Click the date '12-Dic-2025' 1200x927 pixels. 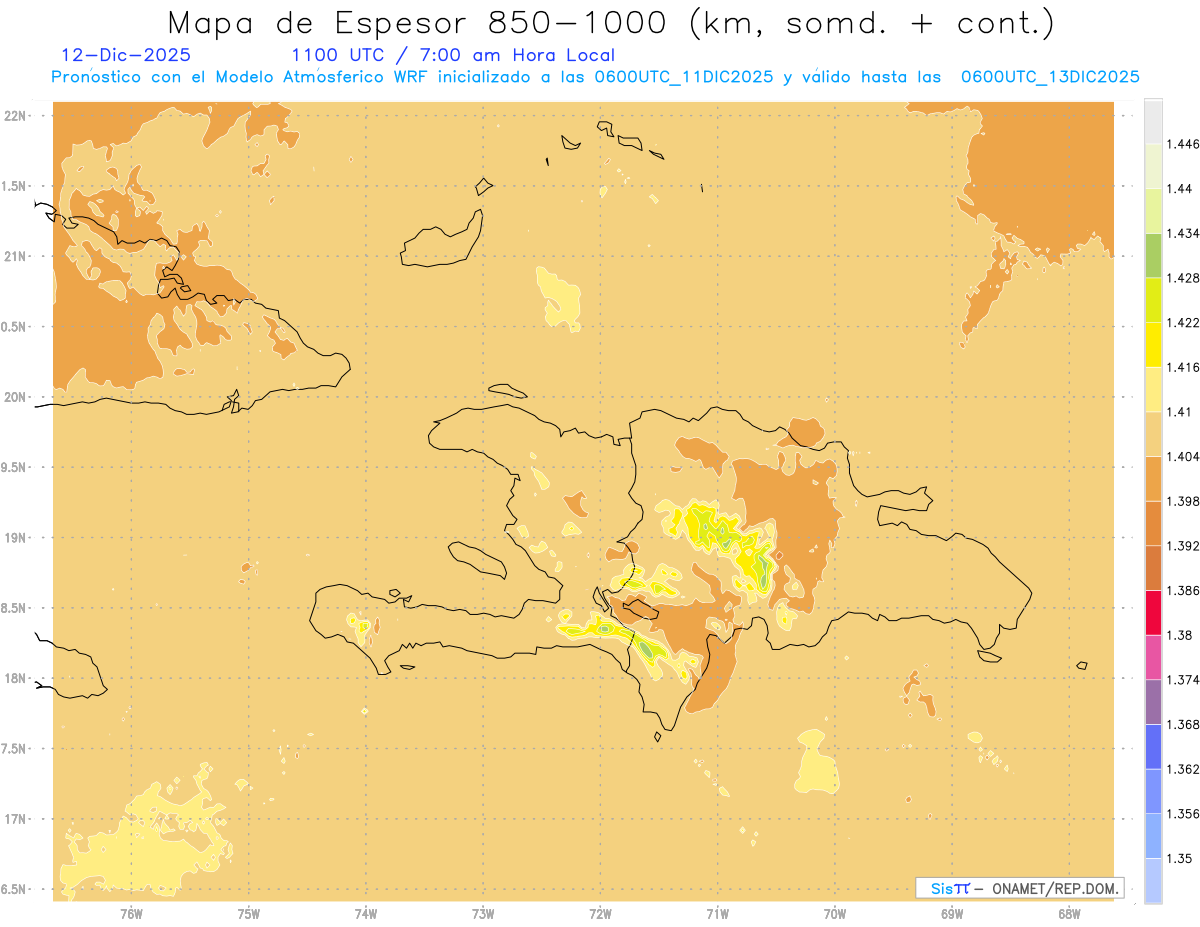coord(126,55)
